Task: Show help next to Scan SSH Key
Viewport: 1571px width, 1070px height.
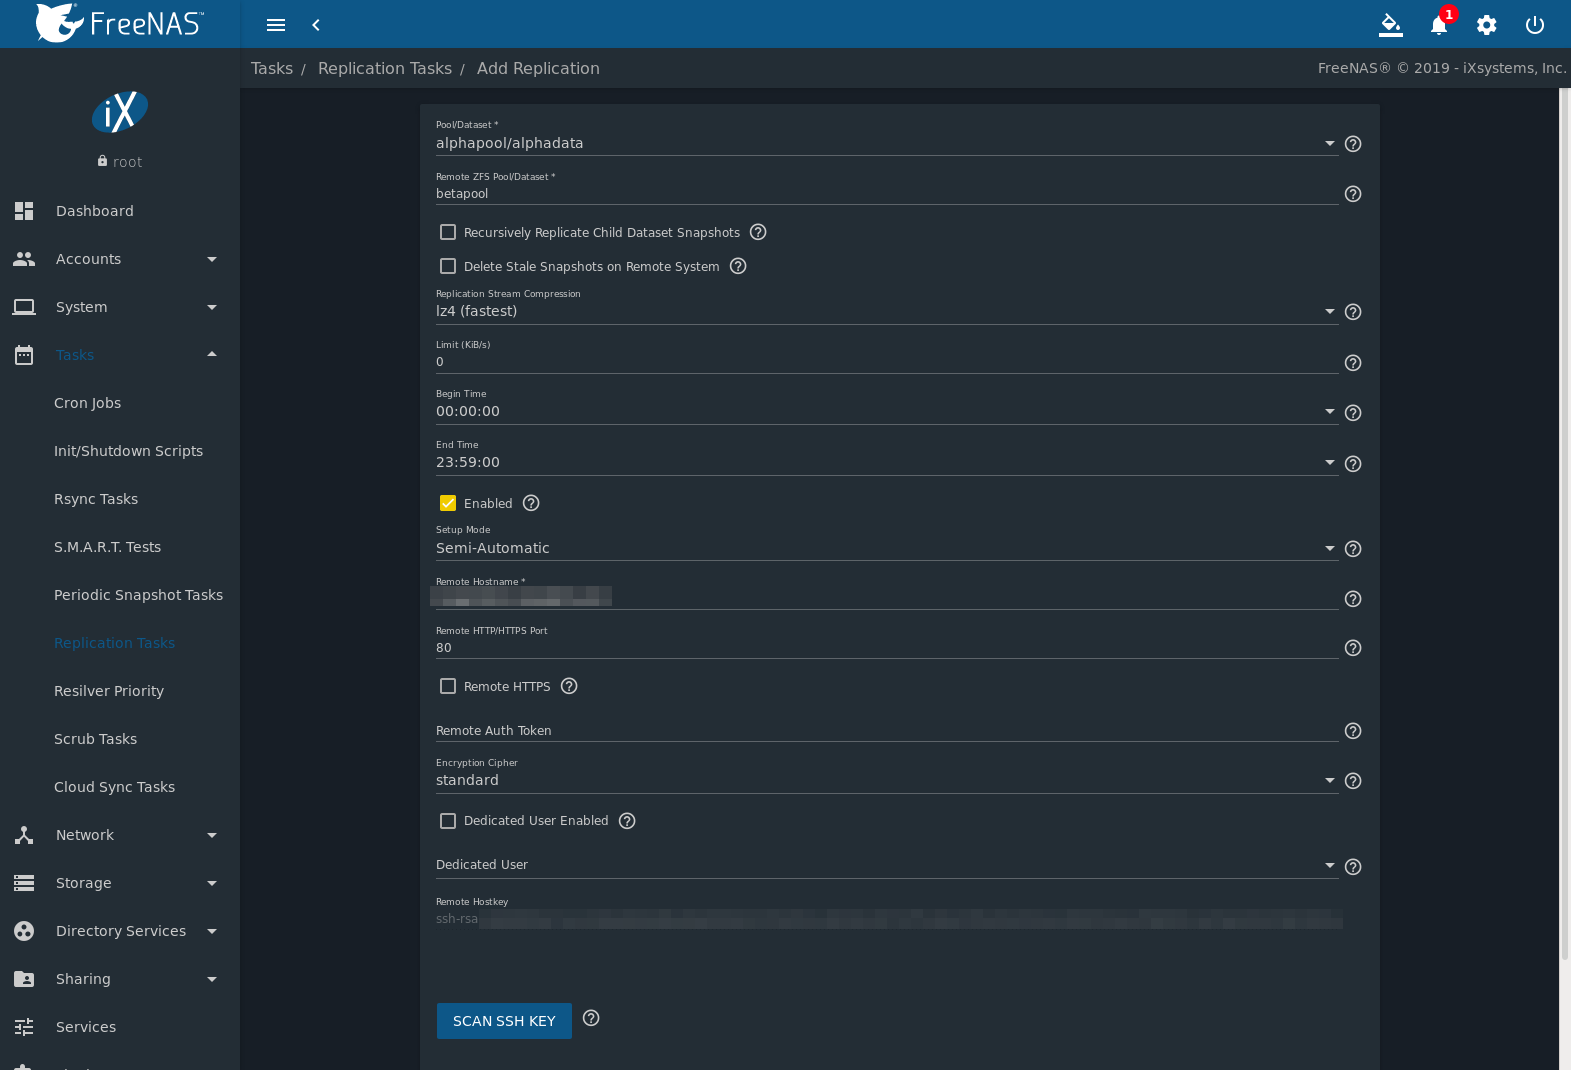Action: click(591, 1018)
